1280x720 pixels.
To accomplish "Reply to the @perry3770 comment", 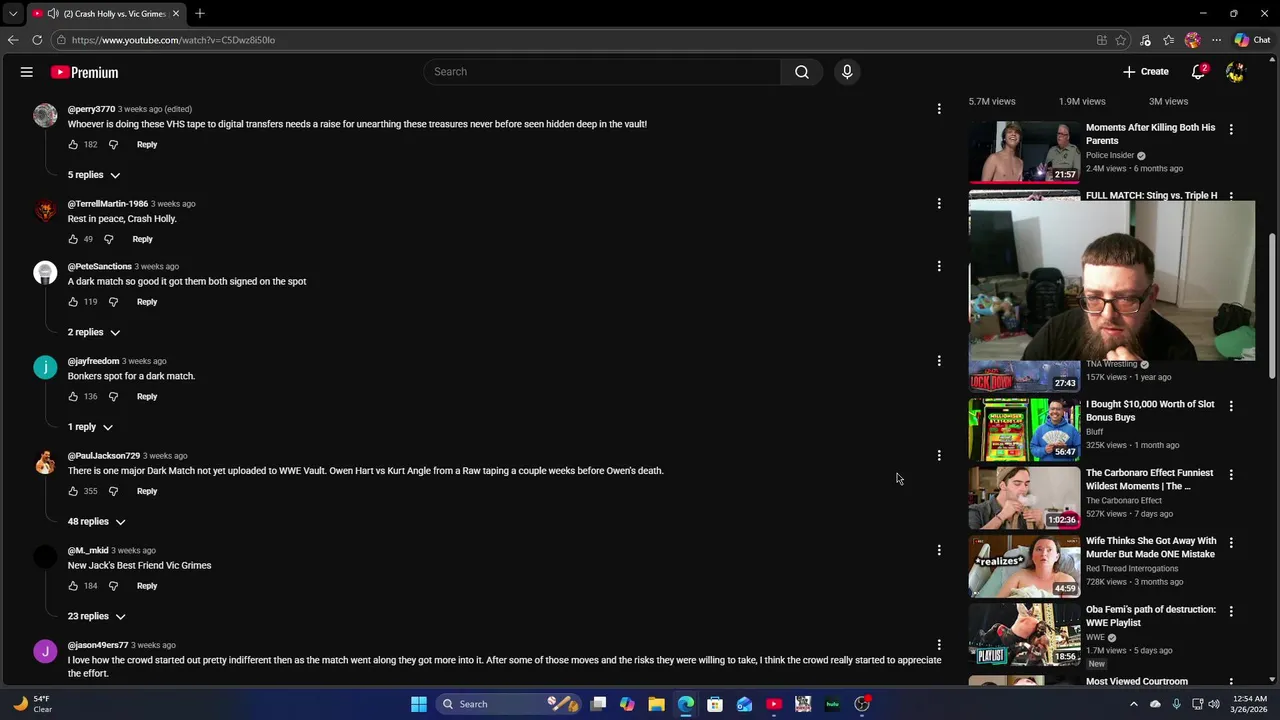I will [147, 145].
